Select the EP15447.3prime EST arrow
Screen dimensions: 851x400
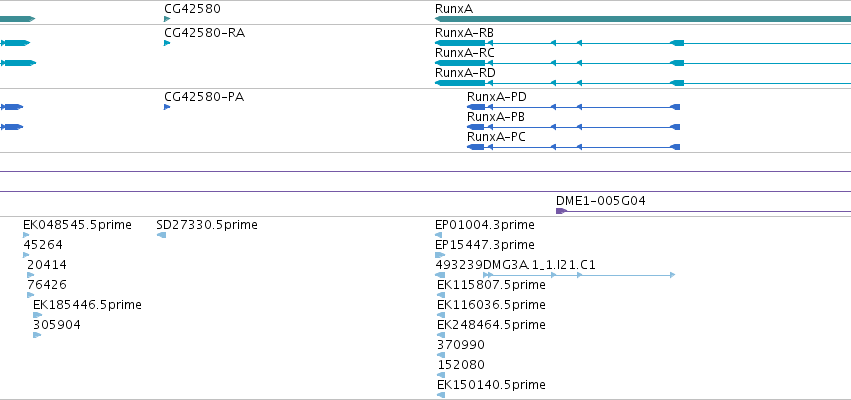point(440,255)
